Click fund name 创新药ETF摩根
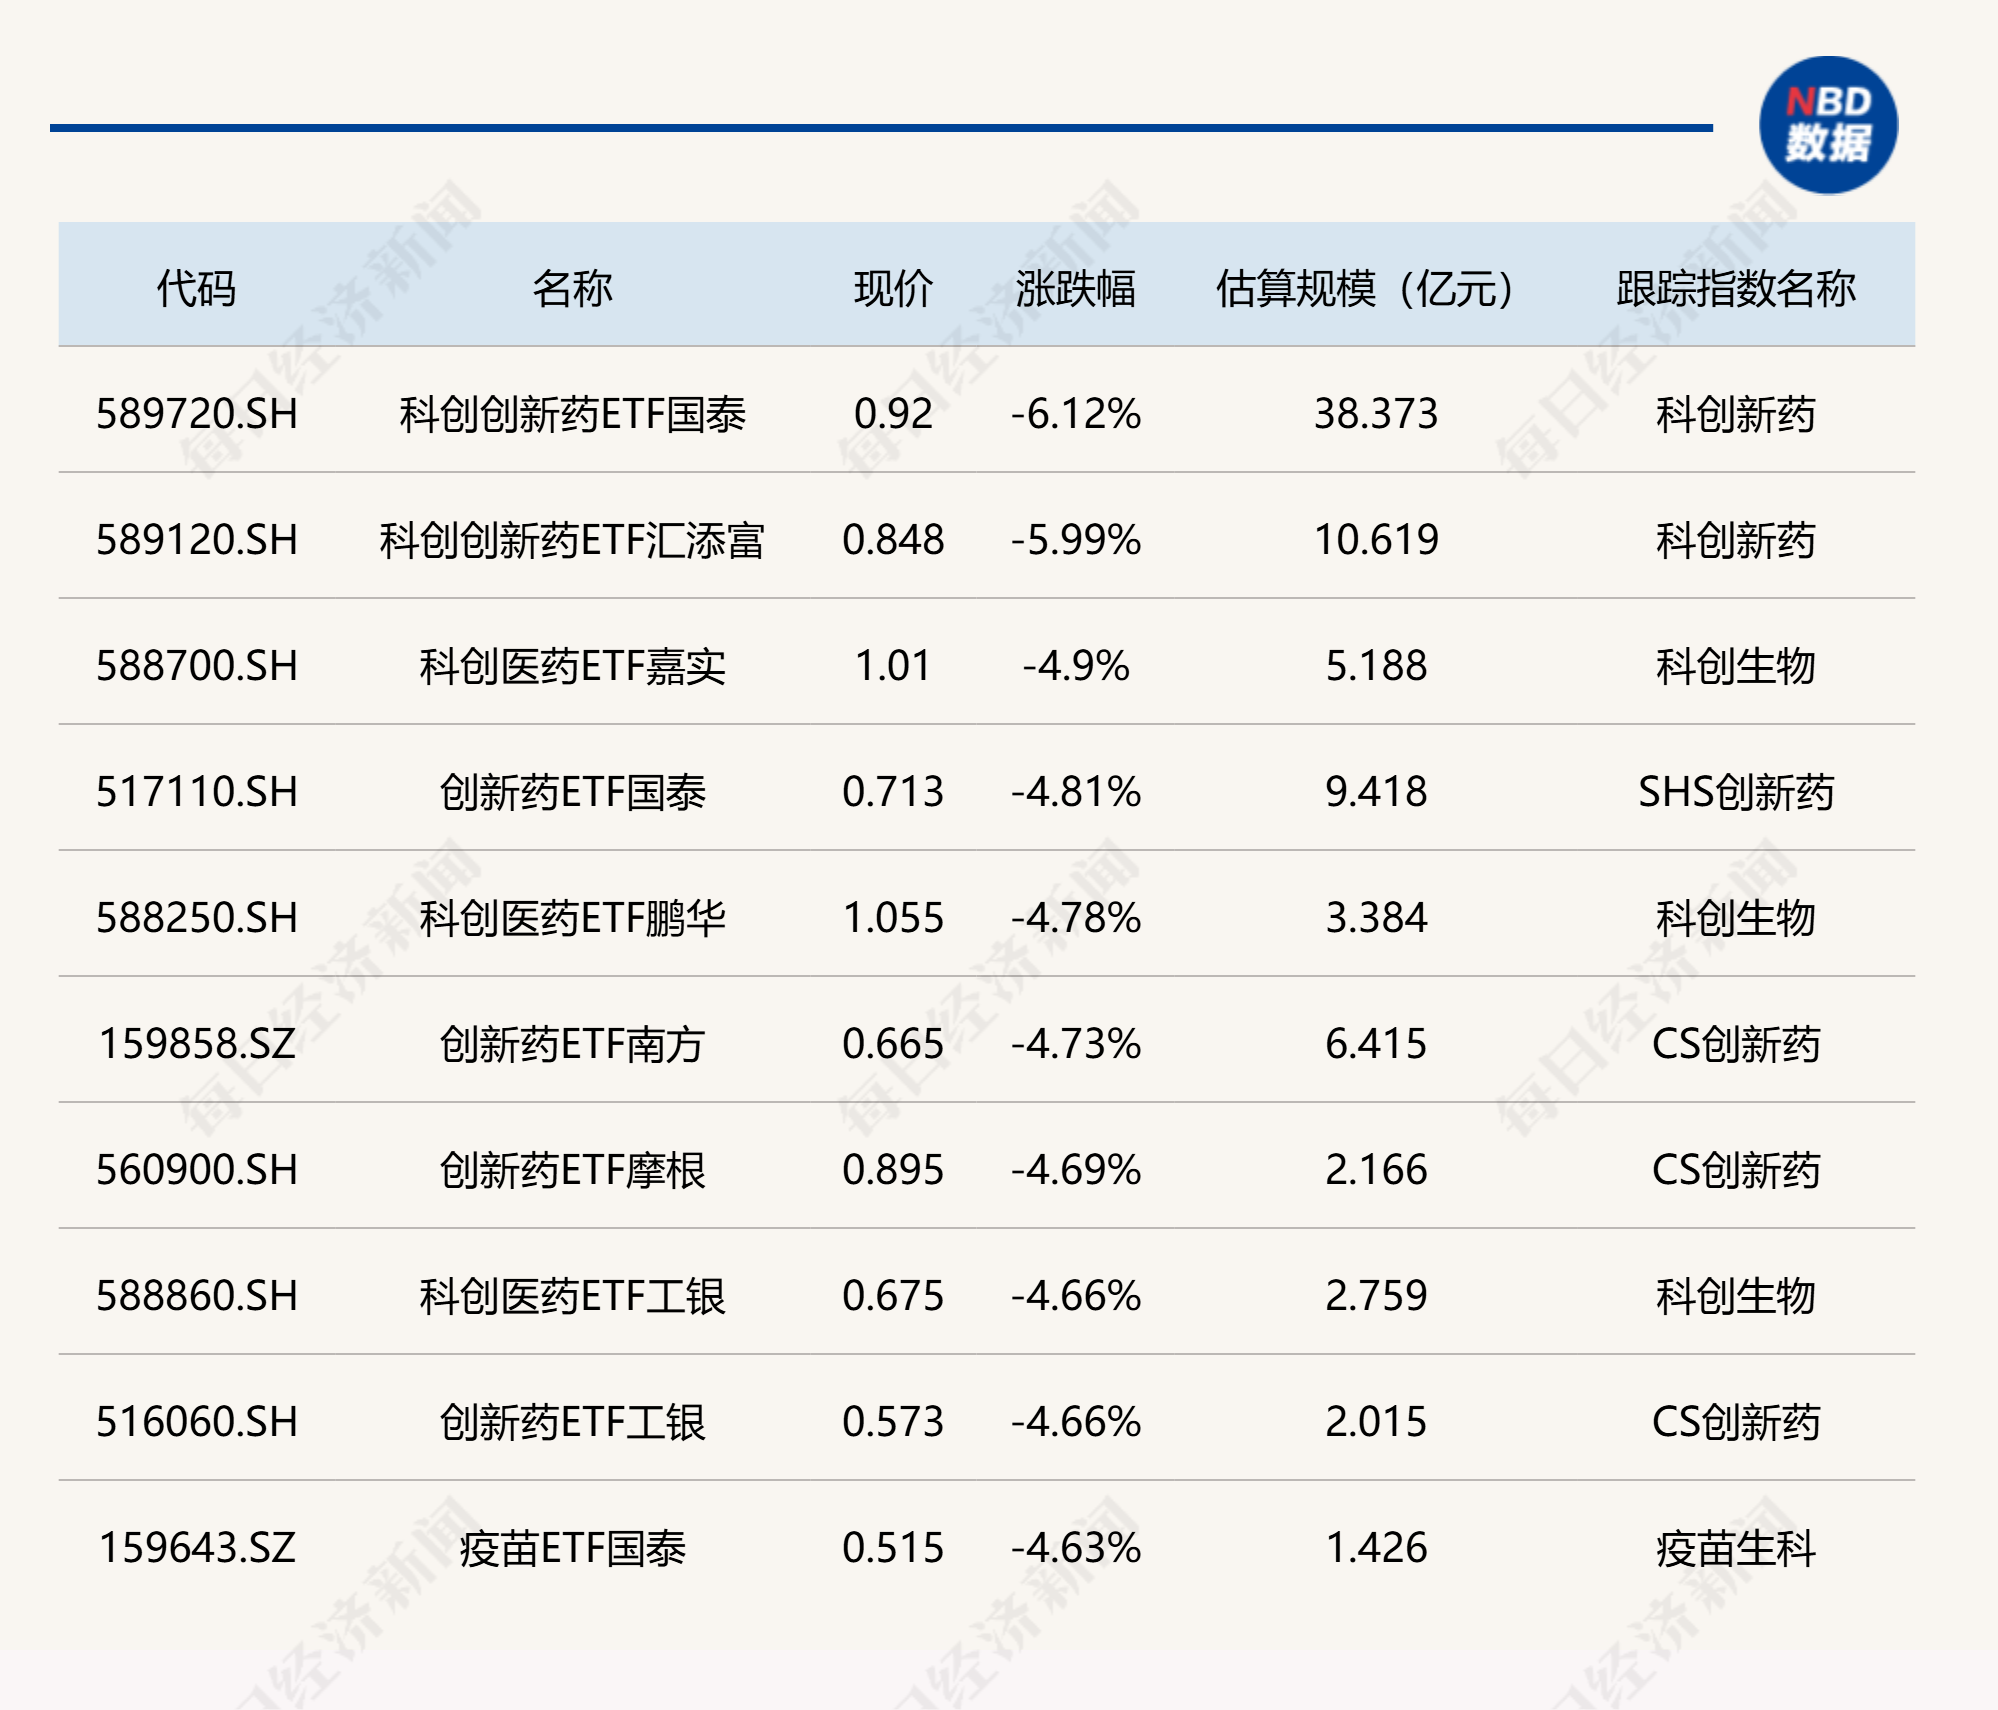 tap(572, 1169)
